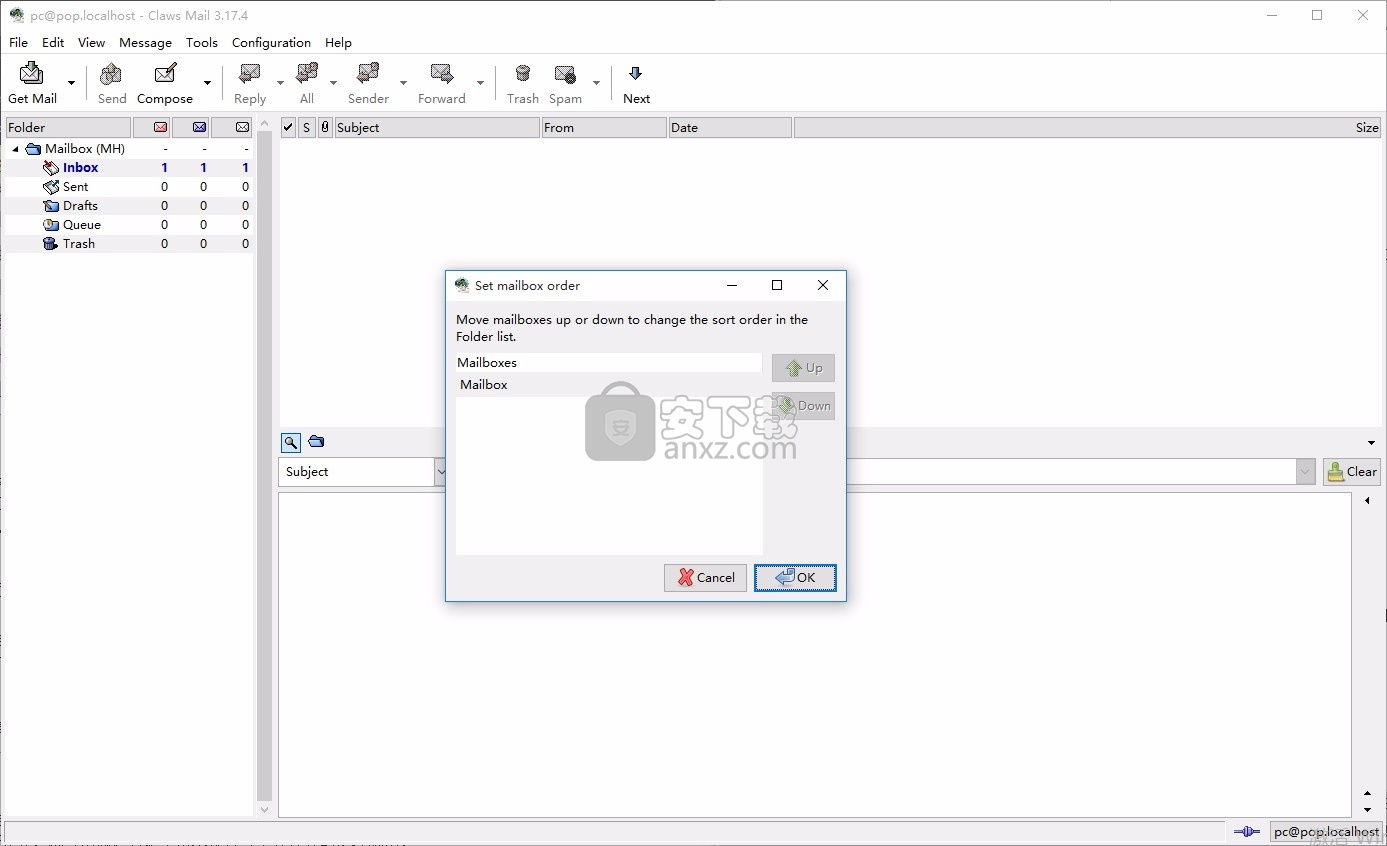Viewport: 1387px width, 846px height.
Task: Open Get Mail dropdown arrow
Action: 71,83
